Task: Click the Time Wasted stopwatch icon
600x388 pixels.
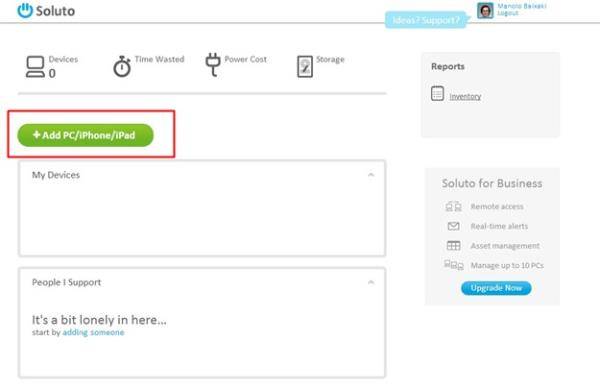Action: (122, 67)
